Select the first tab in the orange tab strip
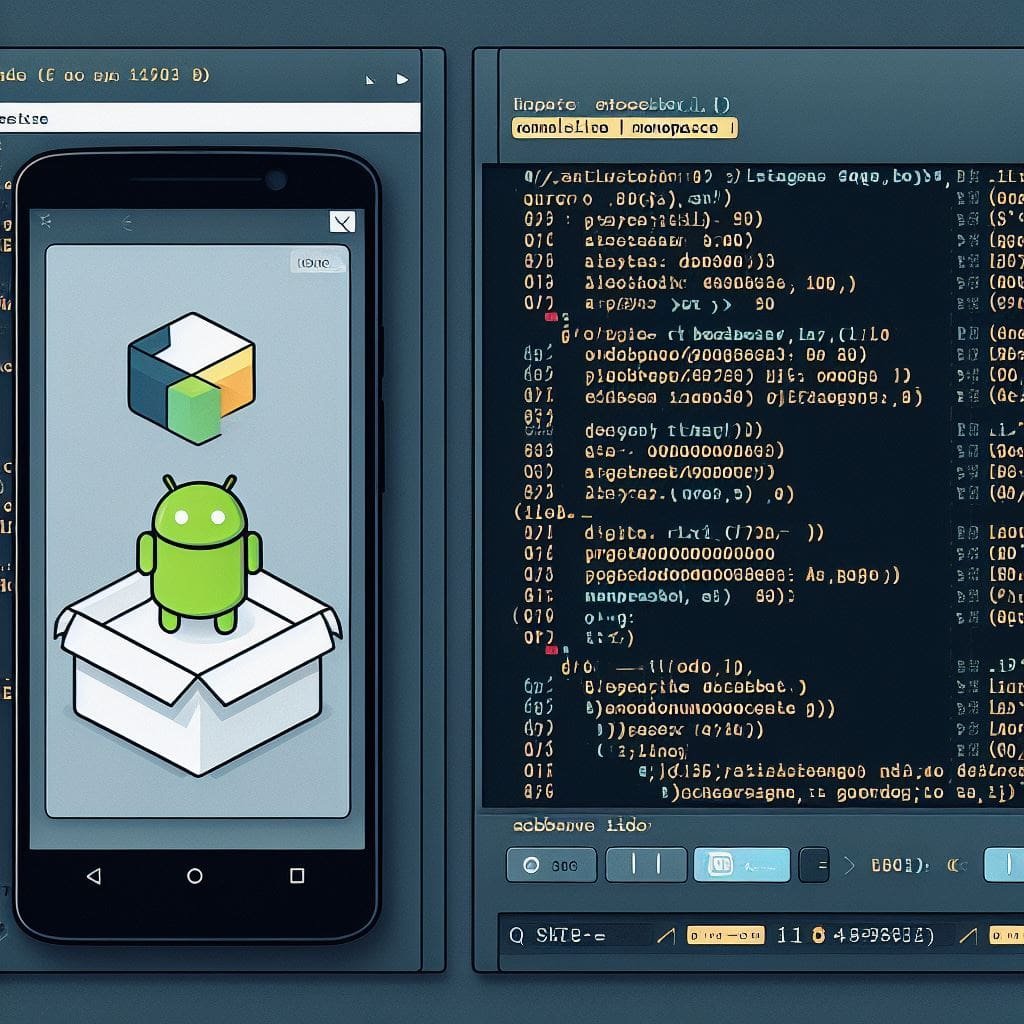 click(562, 128)
